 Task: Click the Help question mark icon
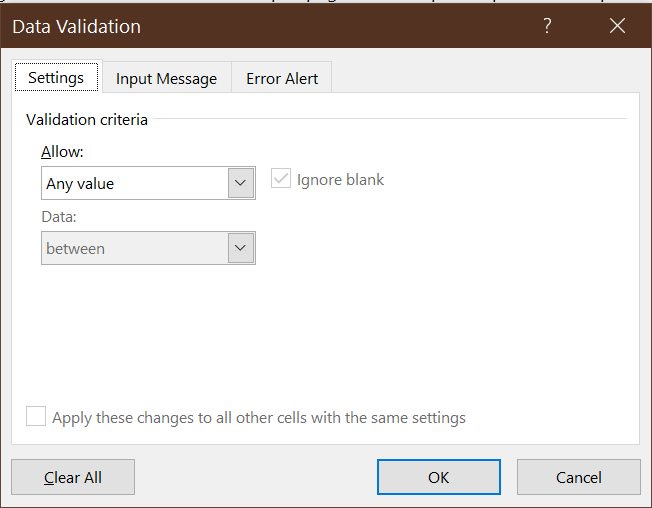point(547,27)
